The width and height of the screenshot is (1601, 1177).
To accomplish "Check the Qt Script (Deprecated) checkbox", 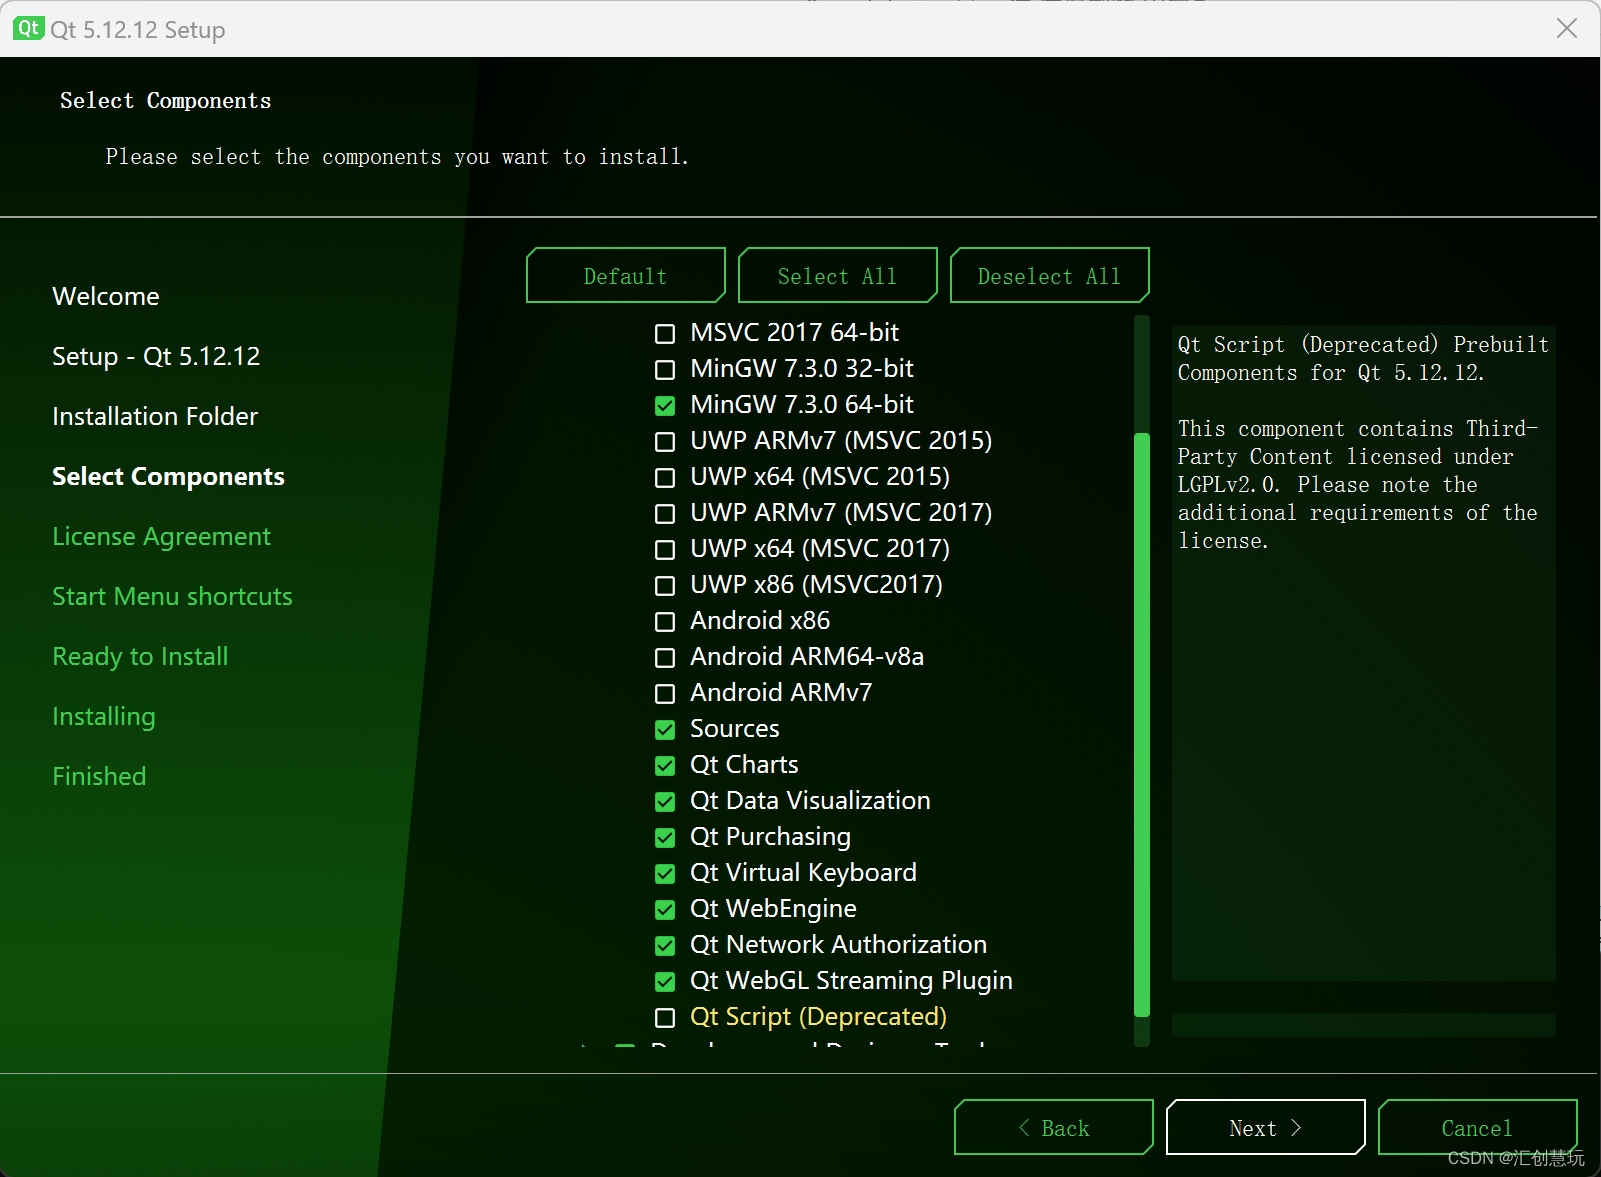I will 665,1017.
